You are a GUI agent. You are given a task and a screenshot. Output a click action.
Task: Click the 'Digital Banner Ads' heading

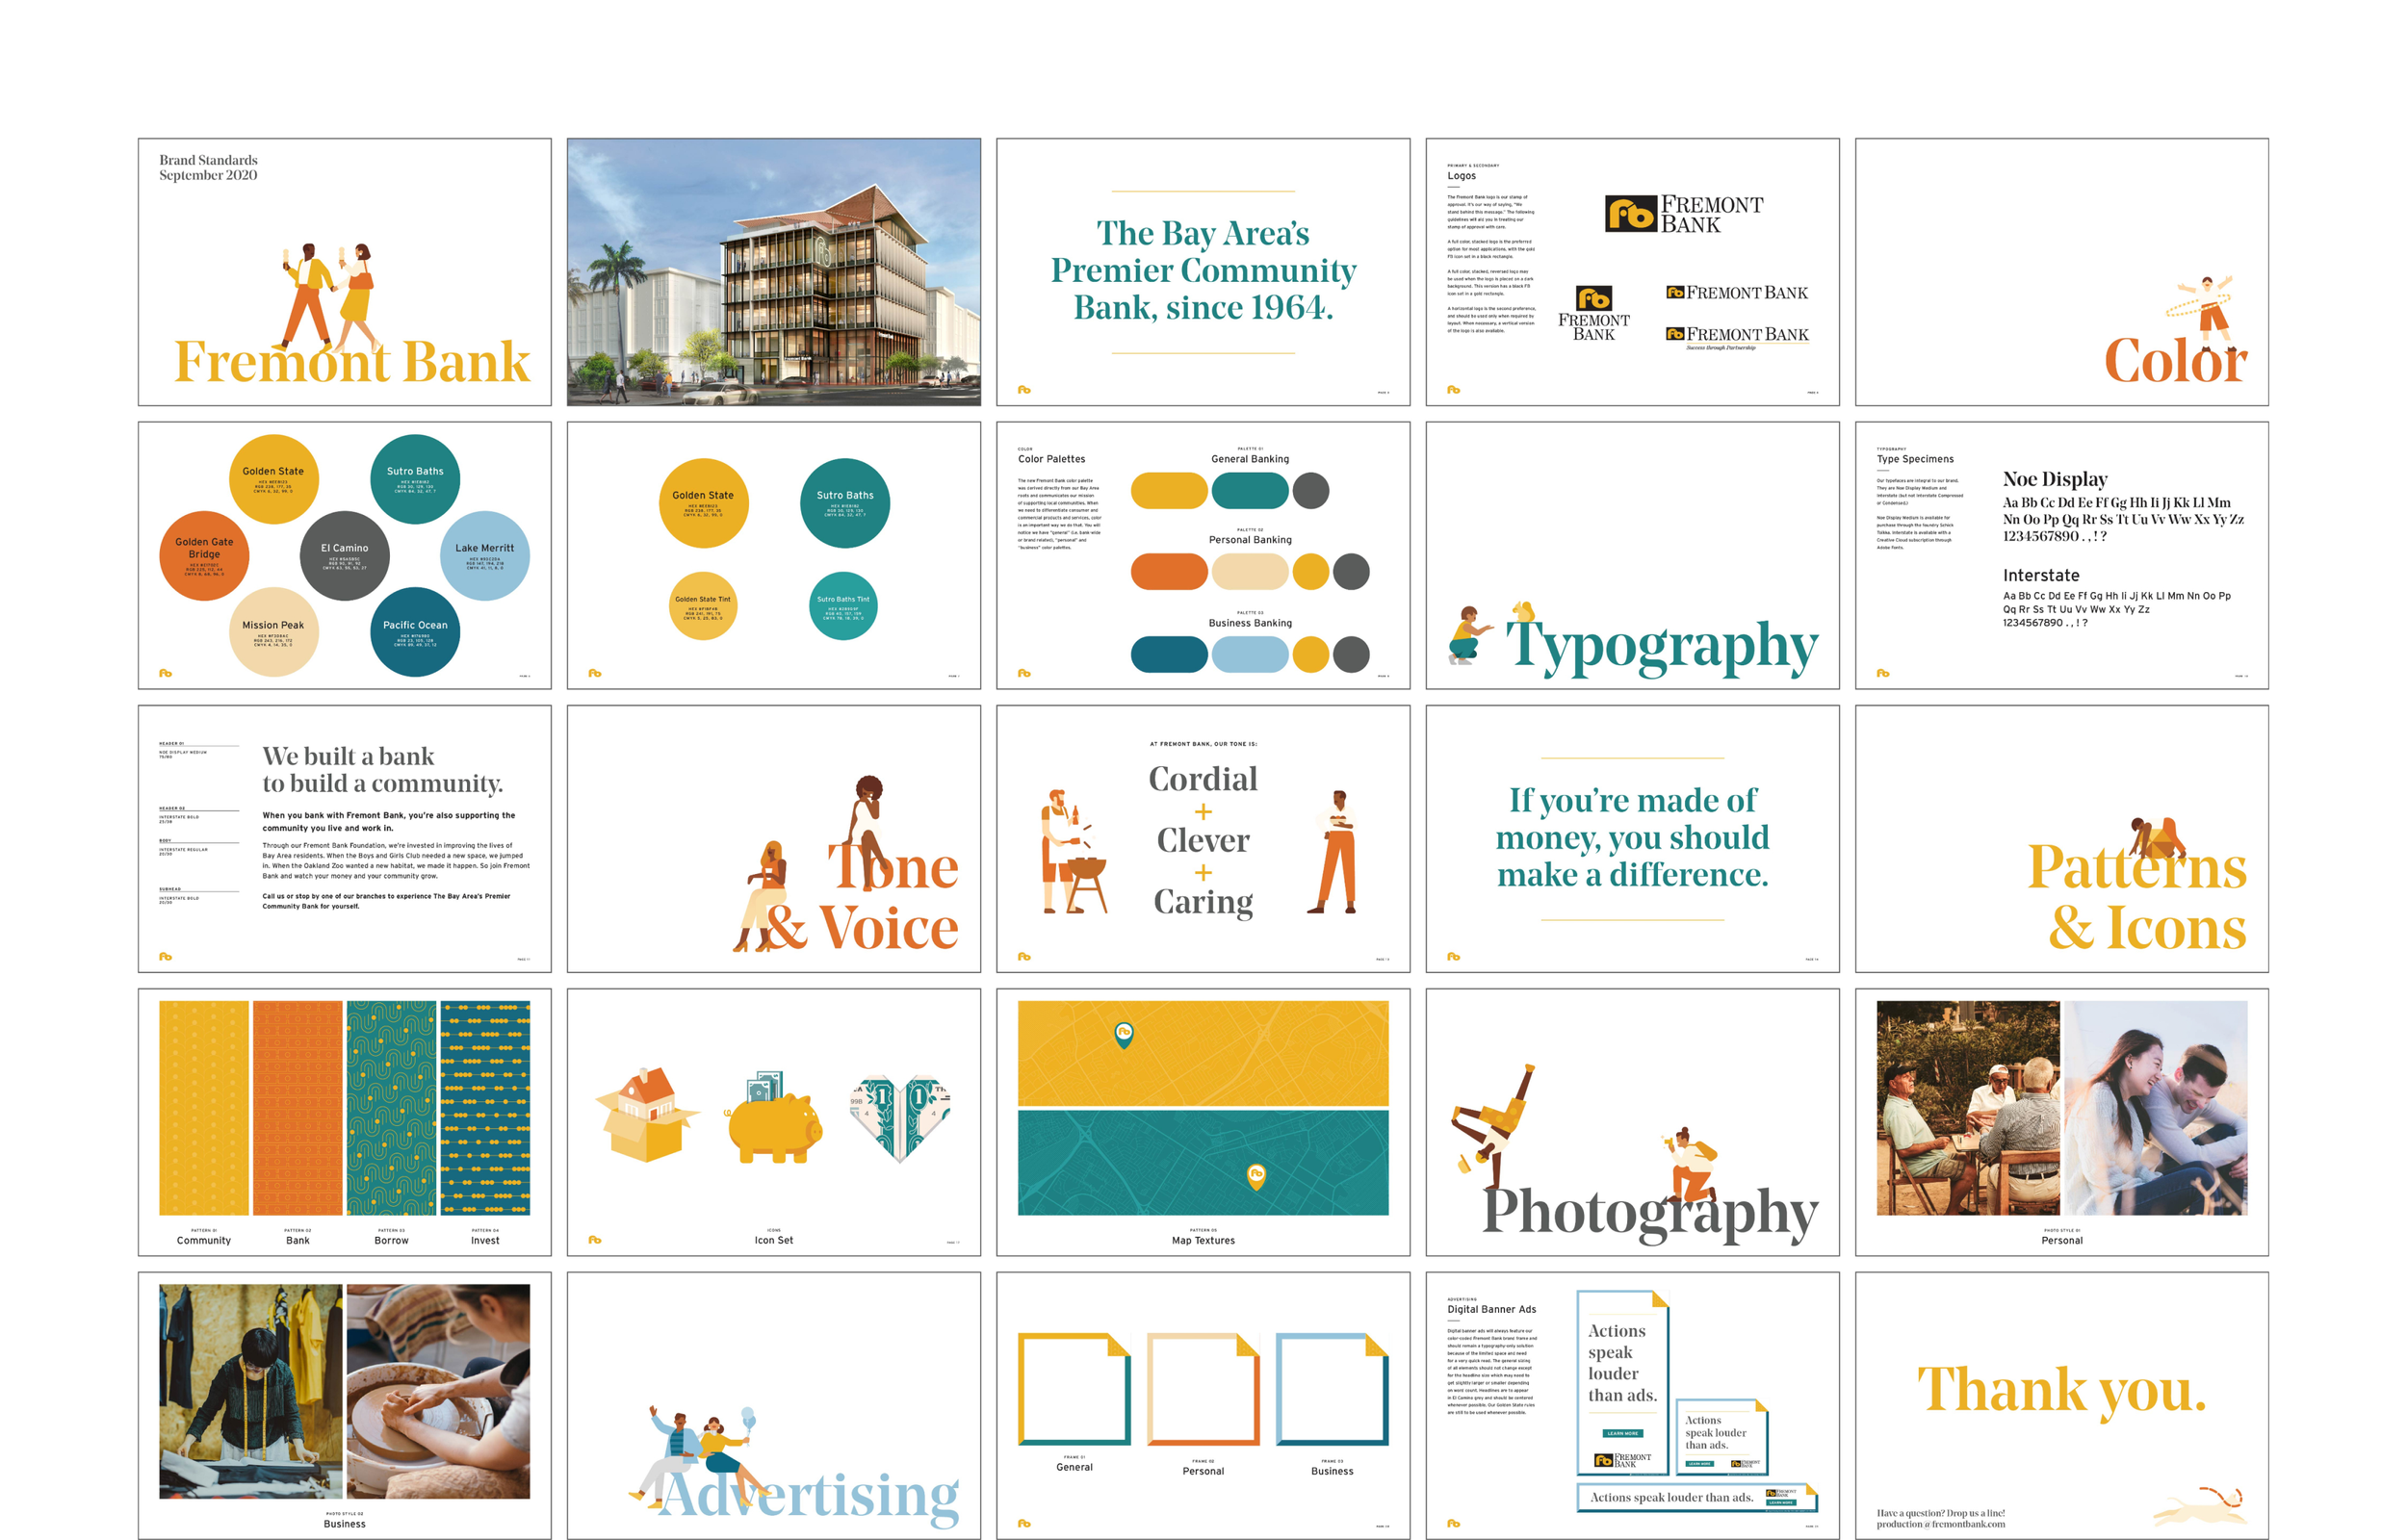click(1491, 1309)
